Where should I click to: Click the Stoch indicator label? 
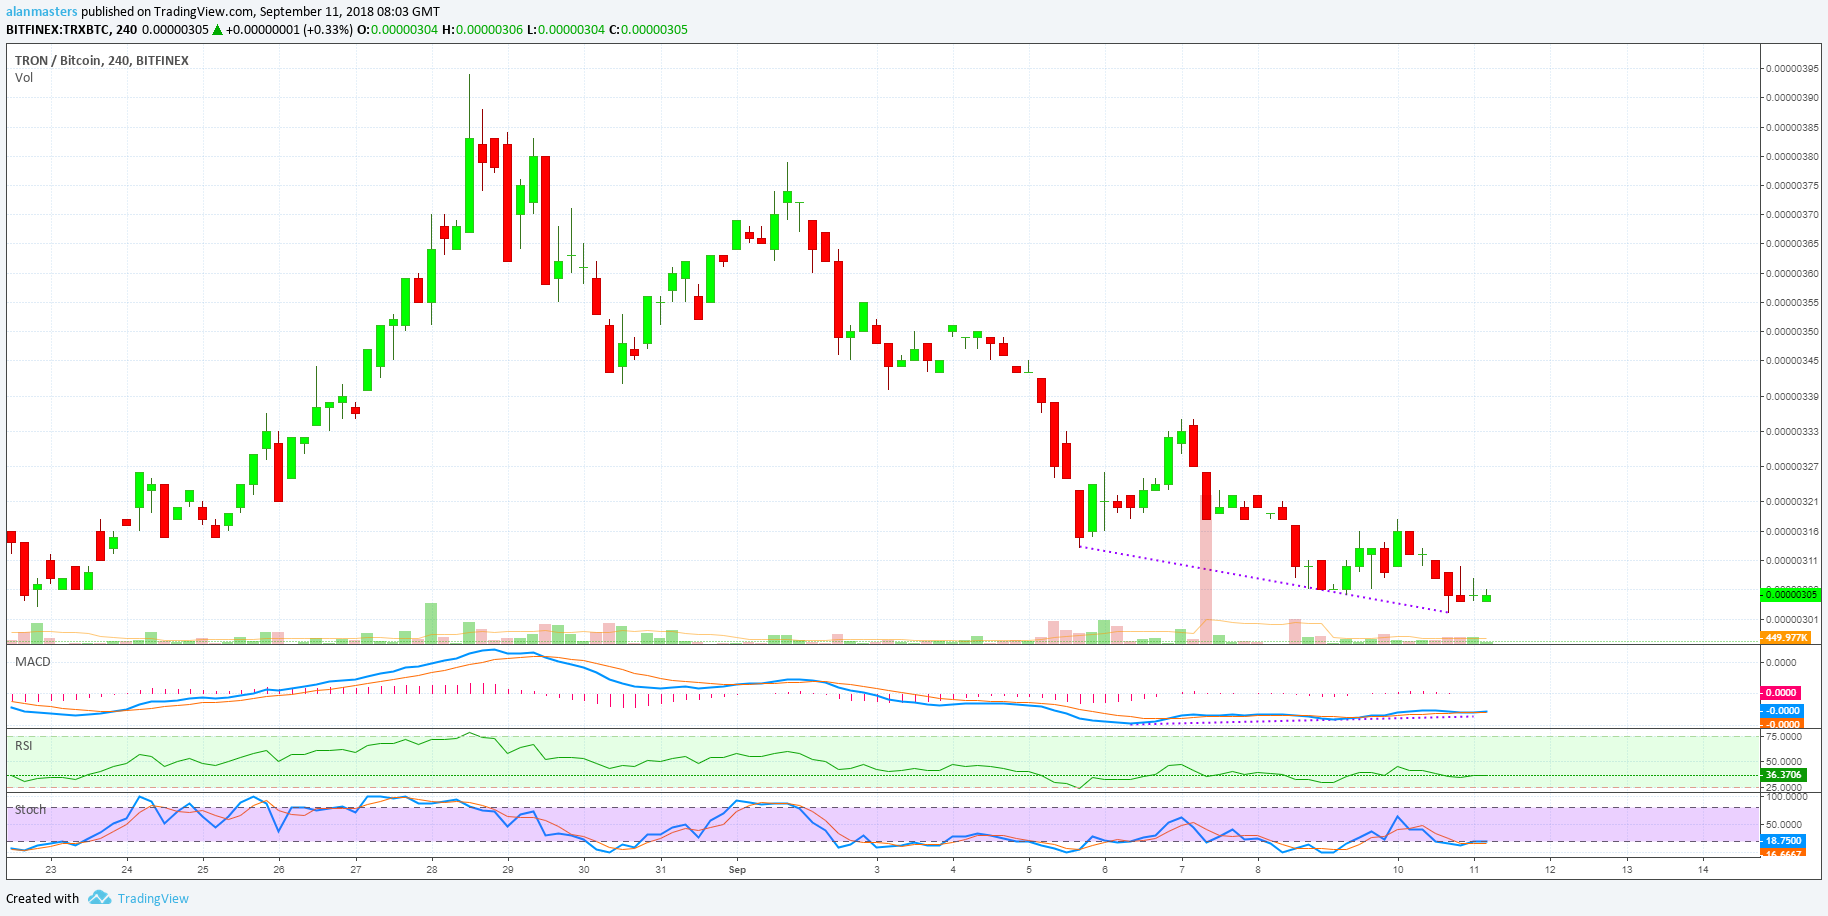pyautogui.click(x=30, y=810)
